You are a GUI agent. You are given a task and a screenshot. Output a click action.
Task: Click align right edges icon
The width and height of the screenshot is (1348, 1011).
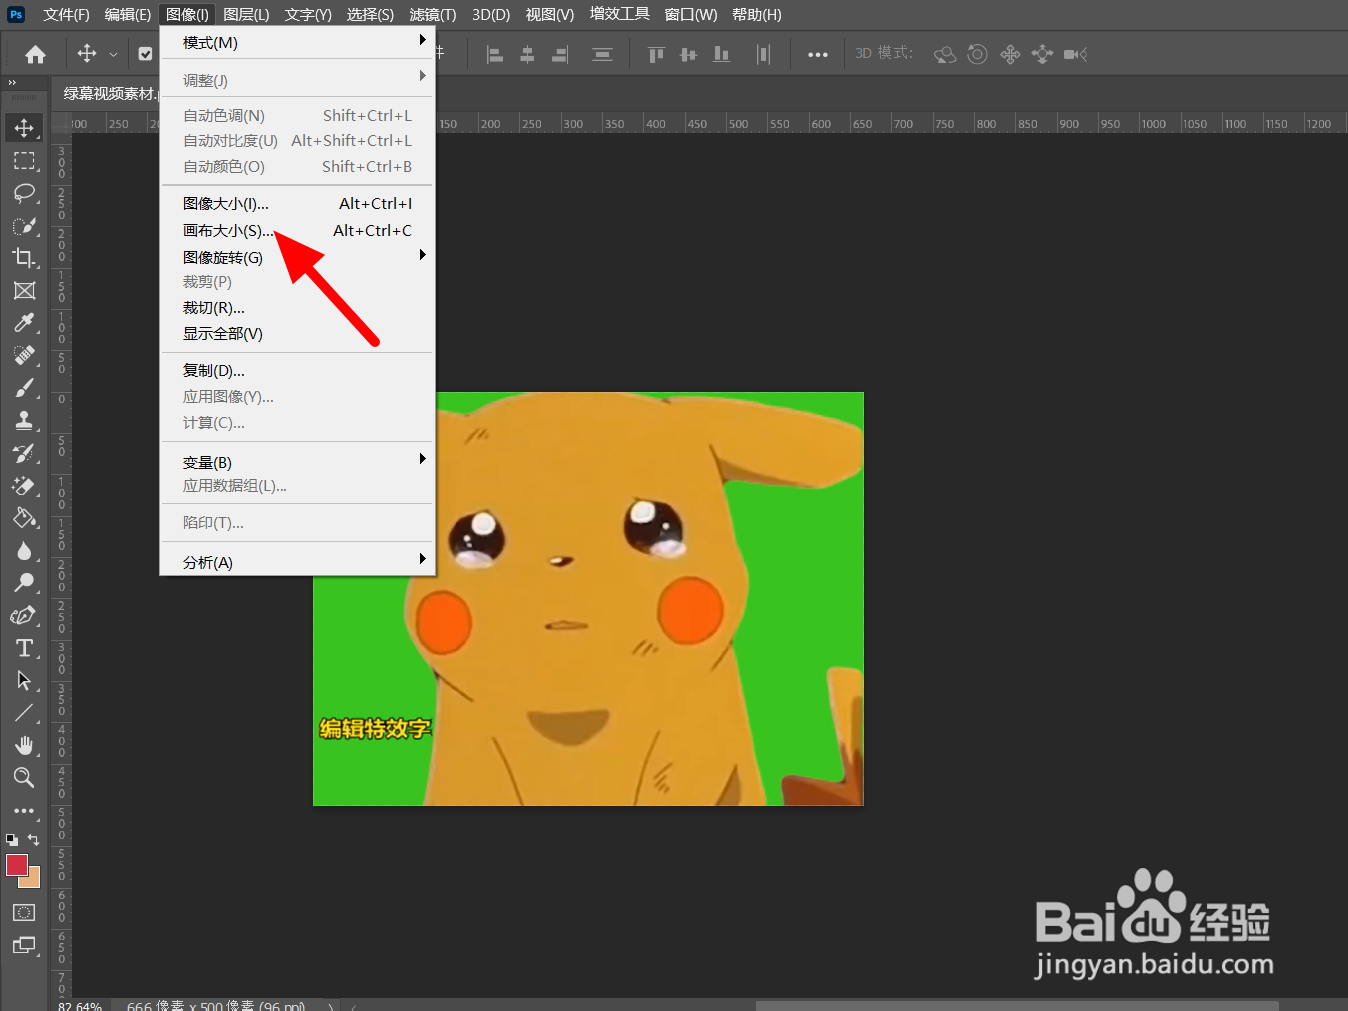[560, 55]
